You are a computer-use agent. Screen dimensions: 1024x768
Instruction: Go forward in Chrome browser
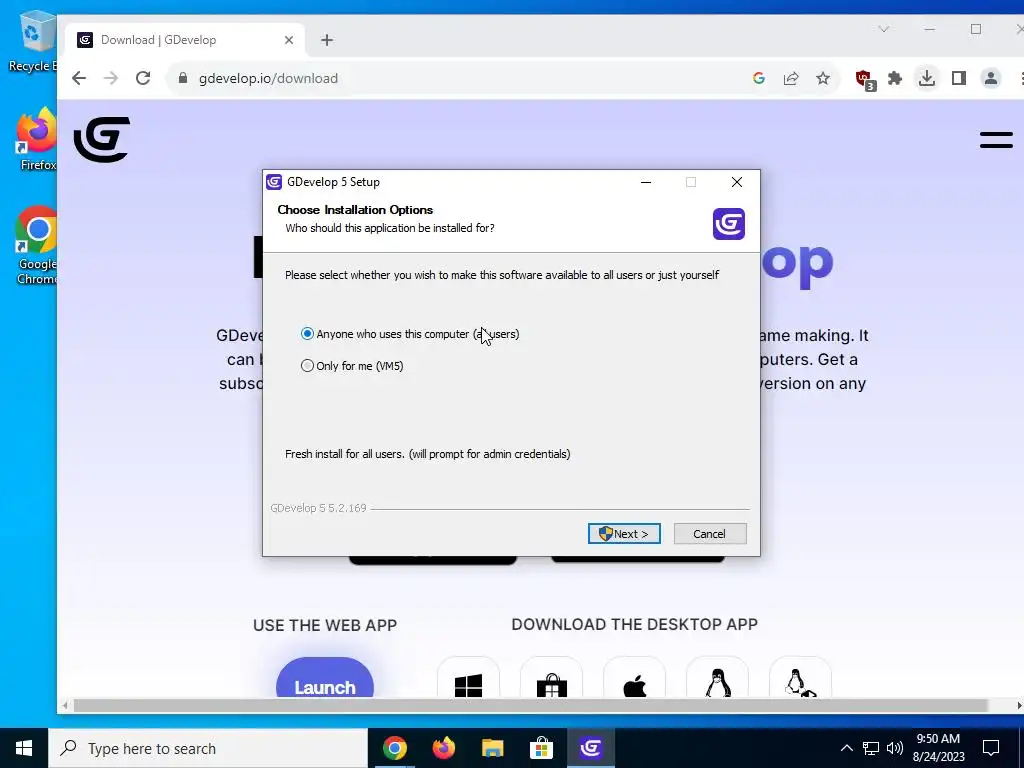(x=111, y=78)
